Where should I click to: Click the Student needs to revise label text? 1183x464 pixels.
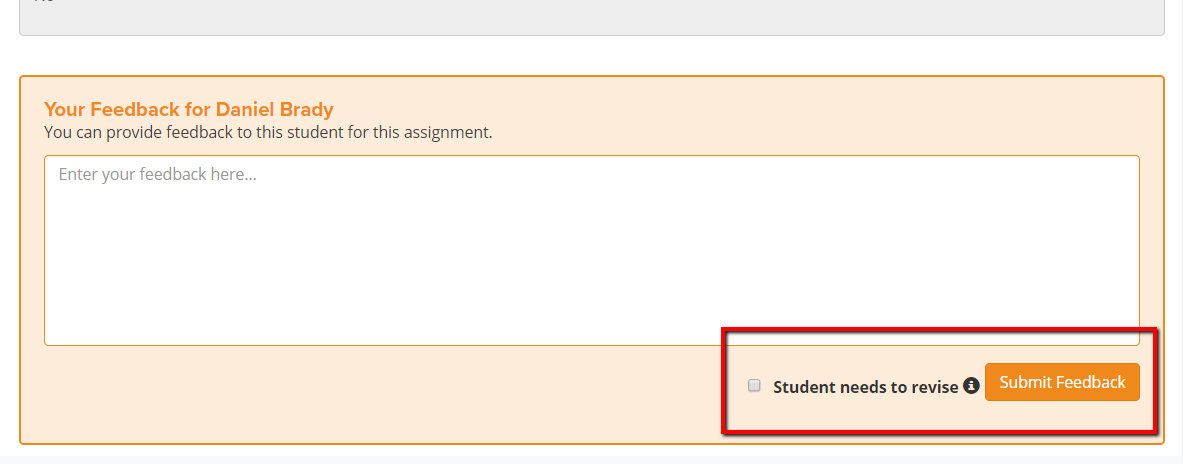click(865, 387)
